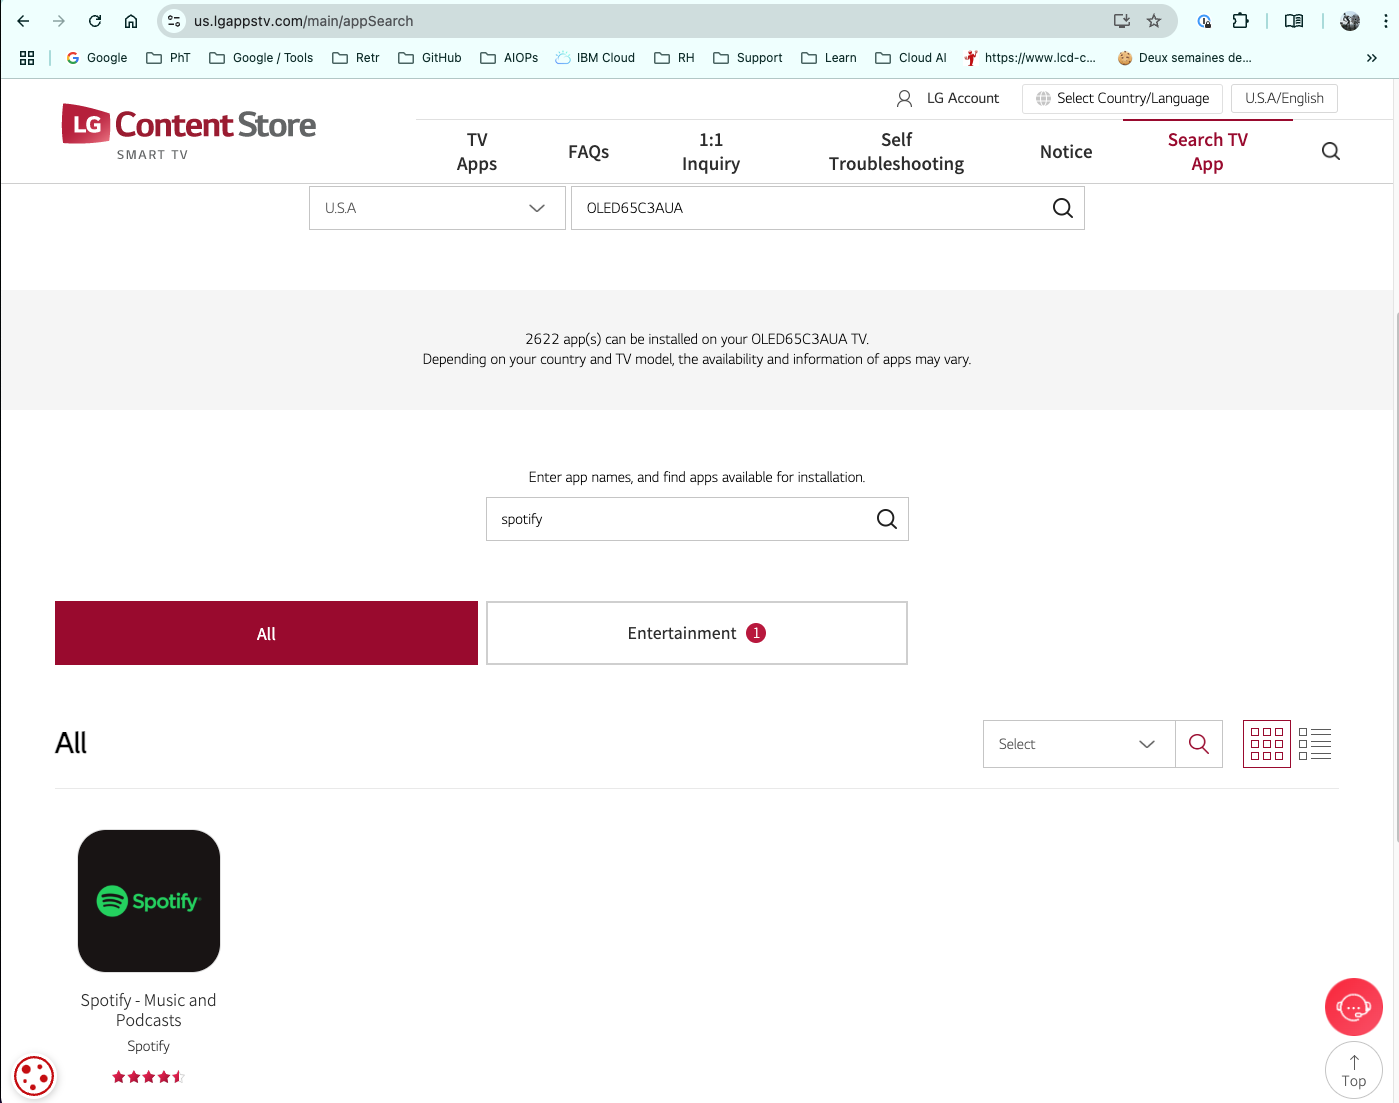The height and width of the screenshot is (1103, 1399).
Task: Open the cookie settings icon
Action: pyautogui.click(x=34, y=1077)
